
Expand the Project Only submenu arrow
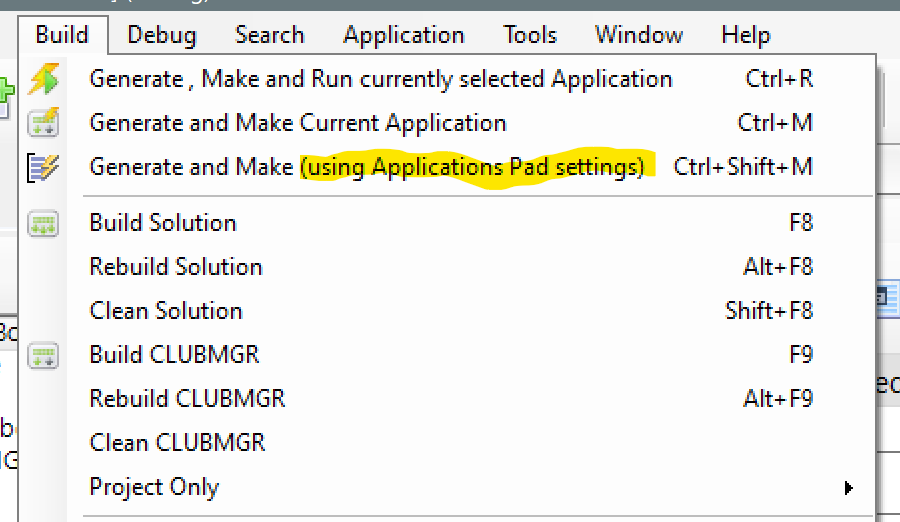coord(848,488)
